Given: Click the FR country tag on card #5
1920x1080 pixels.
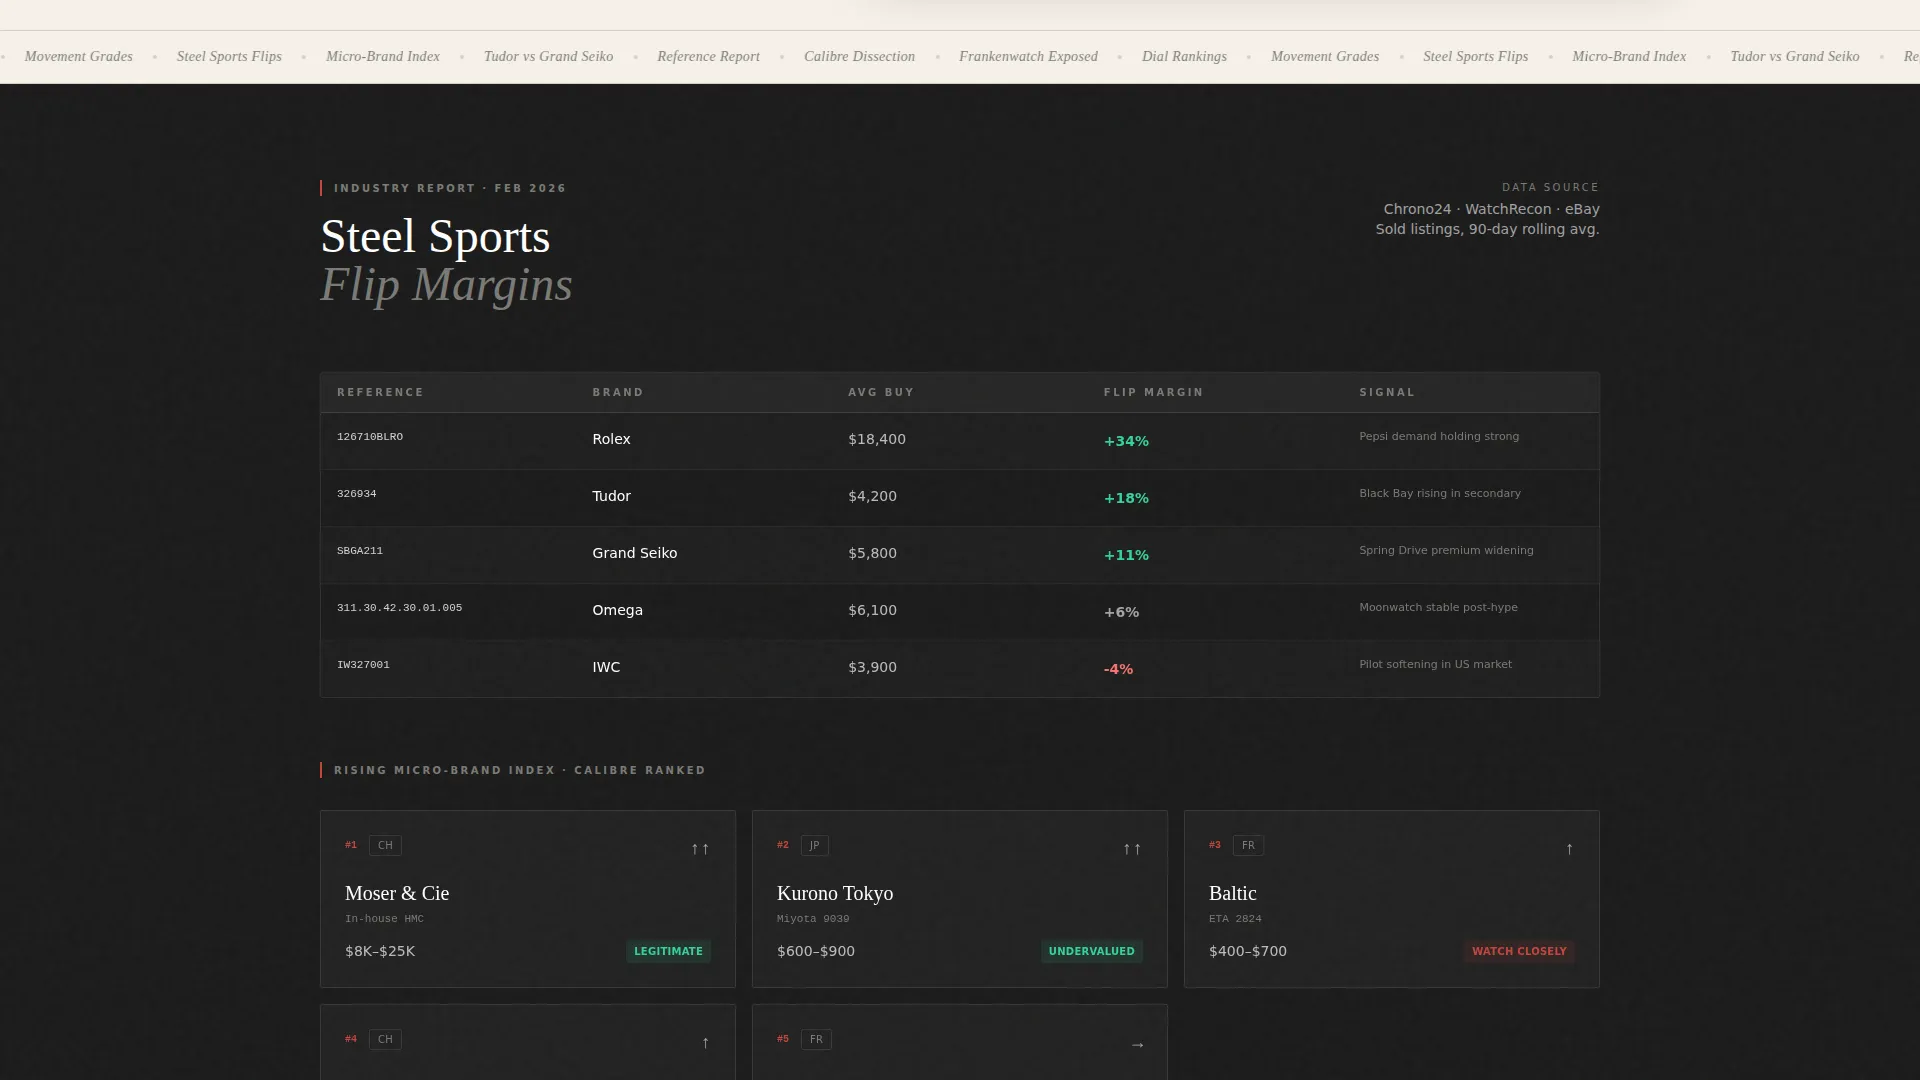Looking at the screenshot, I should (816, 1039).
